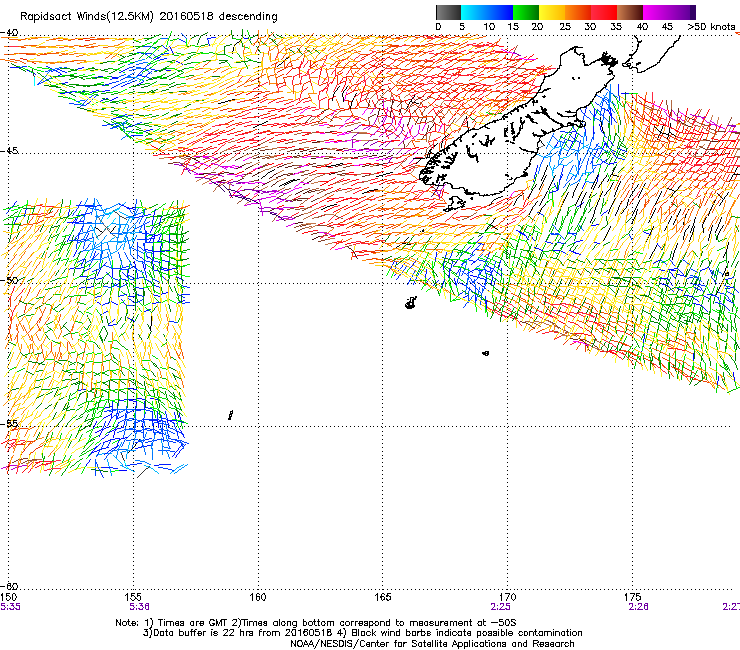Click the '150' longitude axis label
This screenshot has width=740, height=650.
(9, 597)
